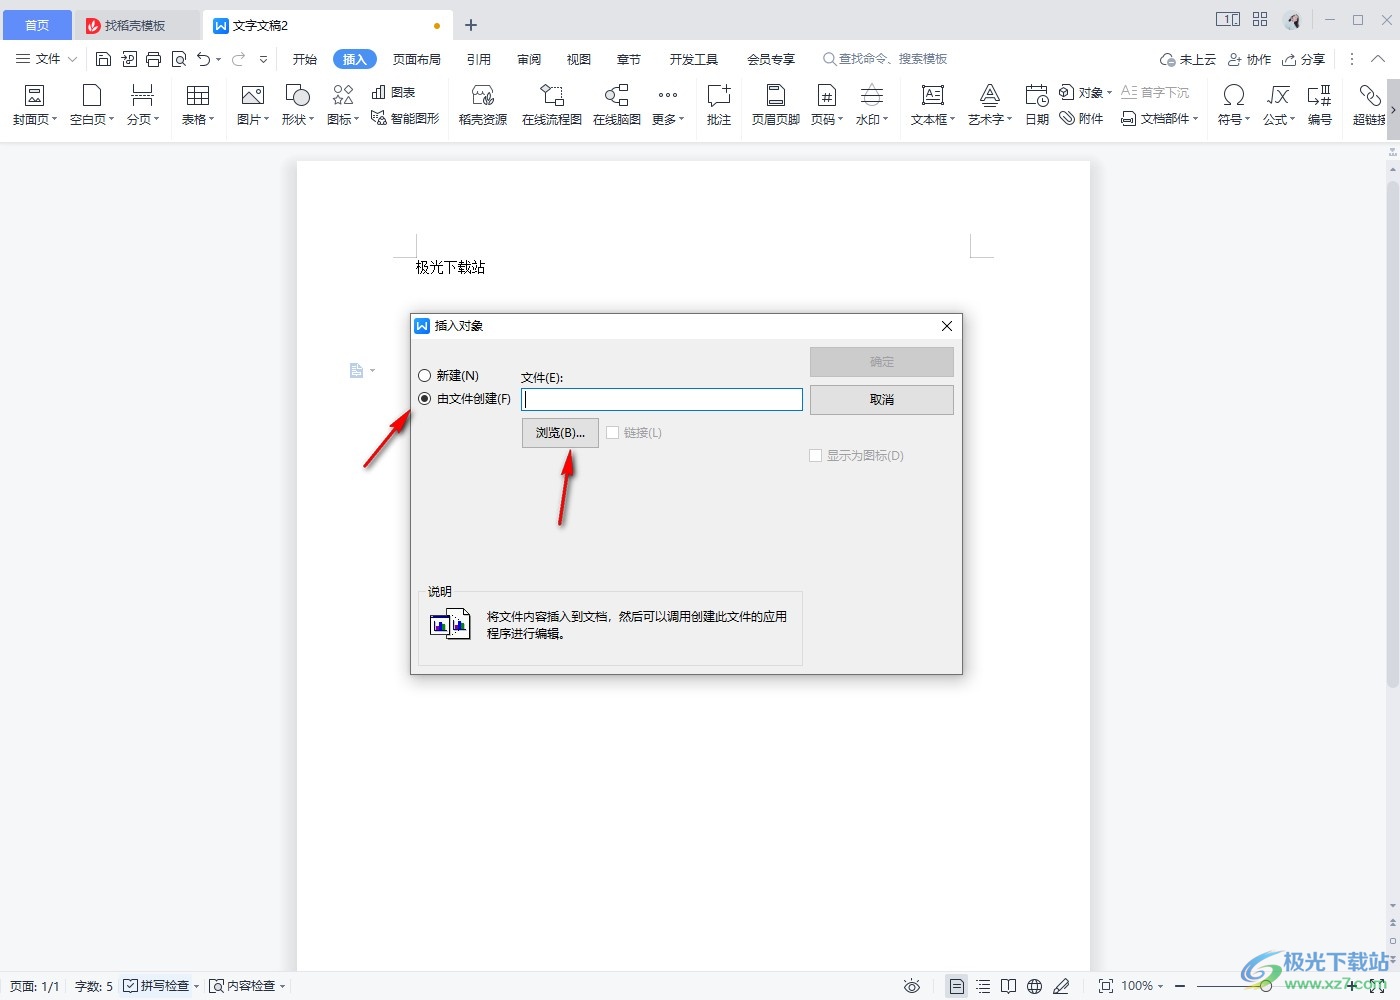Close the Insert Object (插入对象) dialog
Image resolution: width=1400 pixels, height=1000 pixels.
click(947, 326)
